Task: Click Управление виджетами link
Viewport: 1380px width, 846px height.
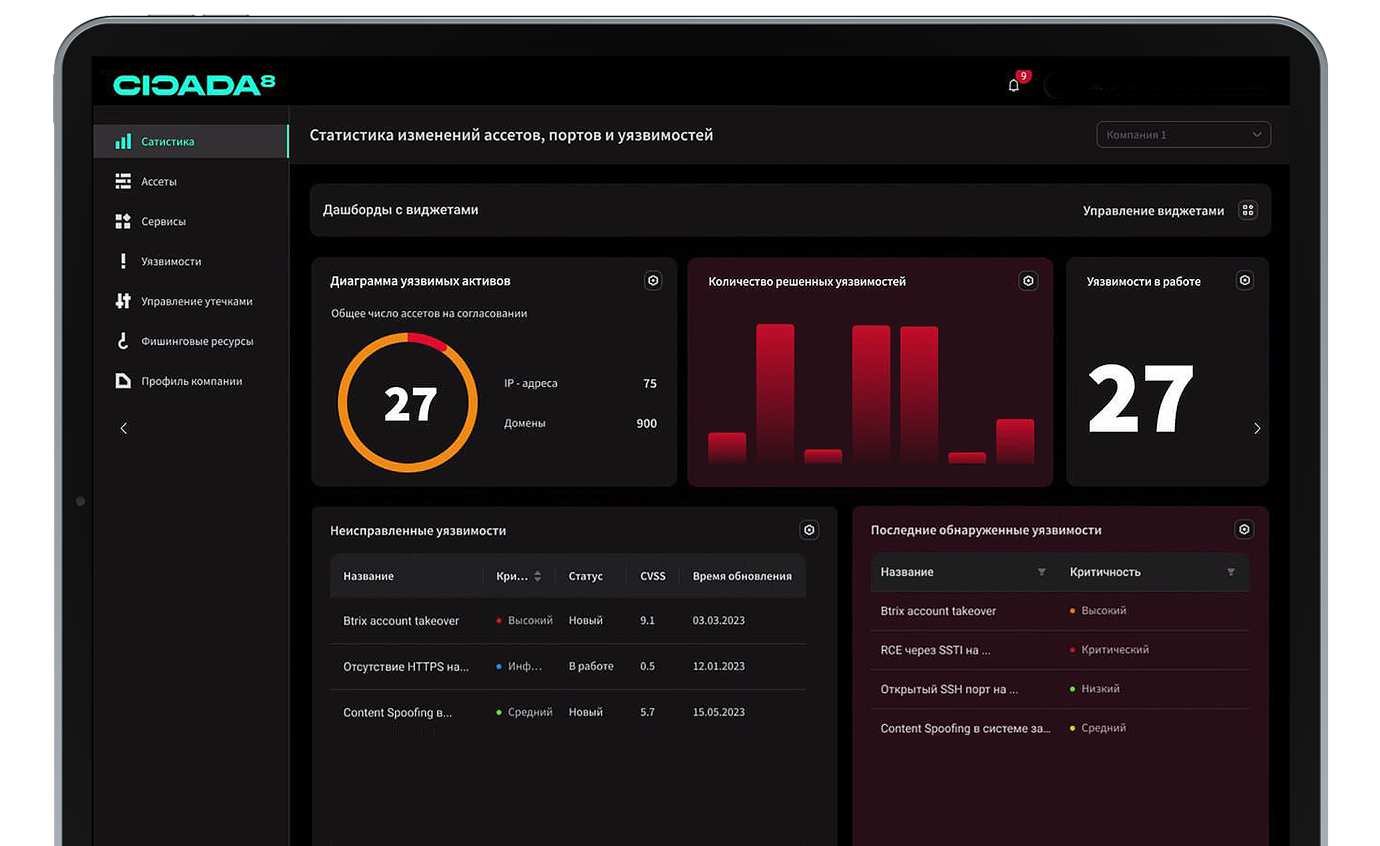Action: click(1153, 211)
